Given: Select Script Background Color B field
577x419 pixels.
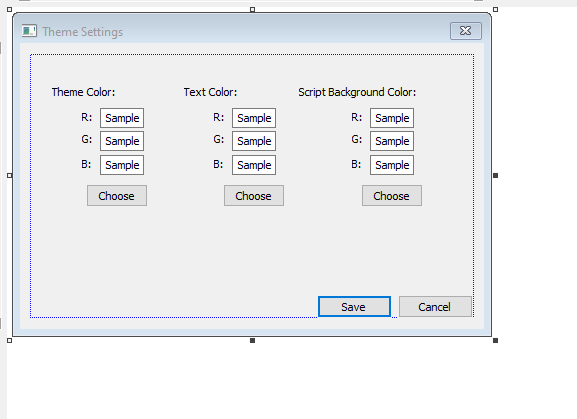Looking at the screenshot, I should [x=392, y=165].
